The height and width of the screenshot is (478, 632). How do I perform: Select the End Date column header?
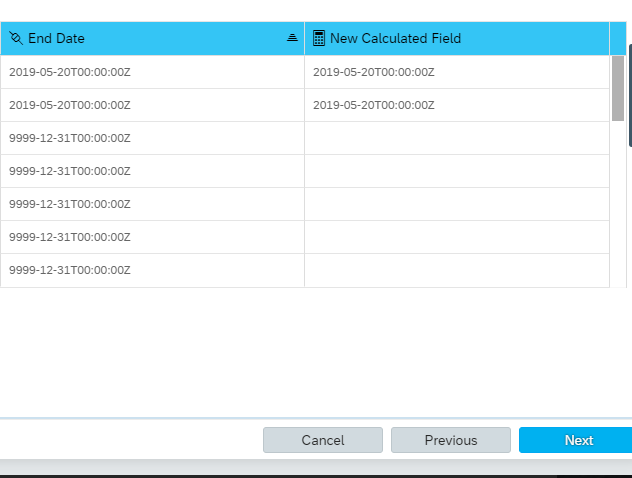point(152,38)
